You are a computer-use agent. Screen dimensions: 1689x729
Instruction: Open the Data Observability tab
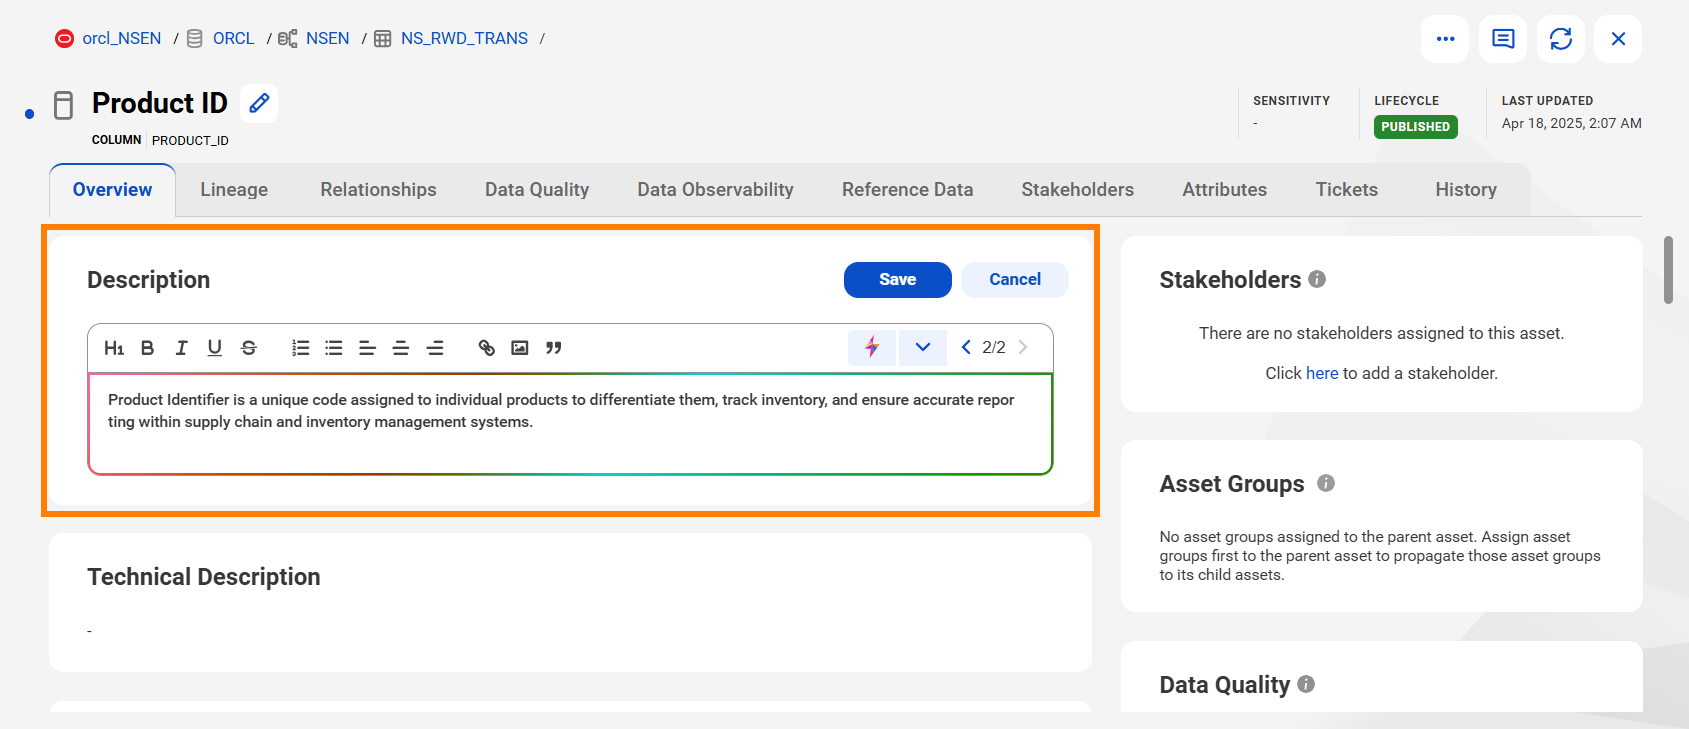click(x=715, y=190)
